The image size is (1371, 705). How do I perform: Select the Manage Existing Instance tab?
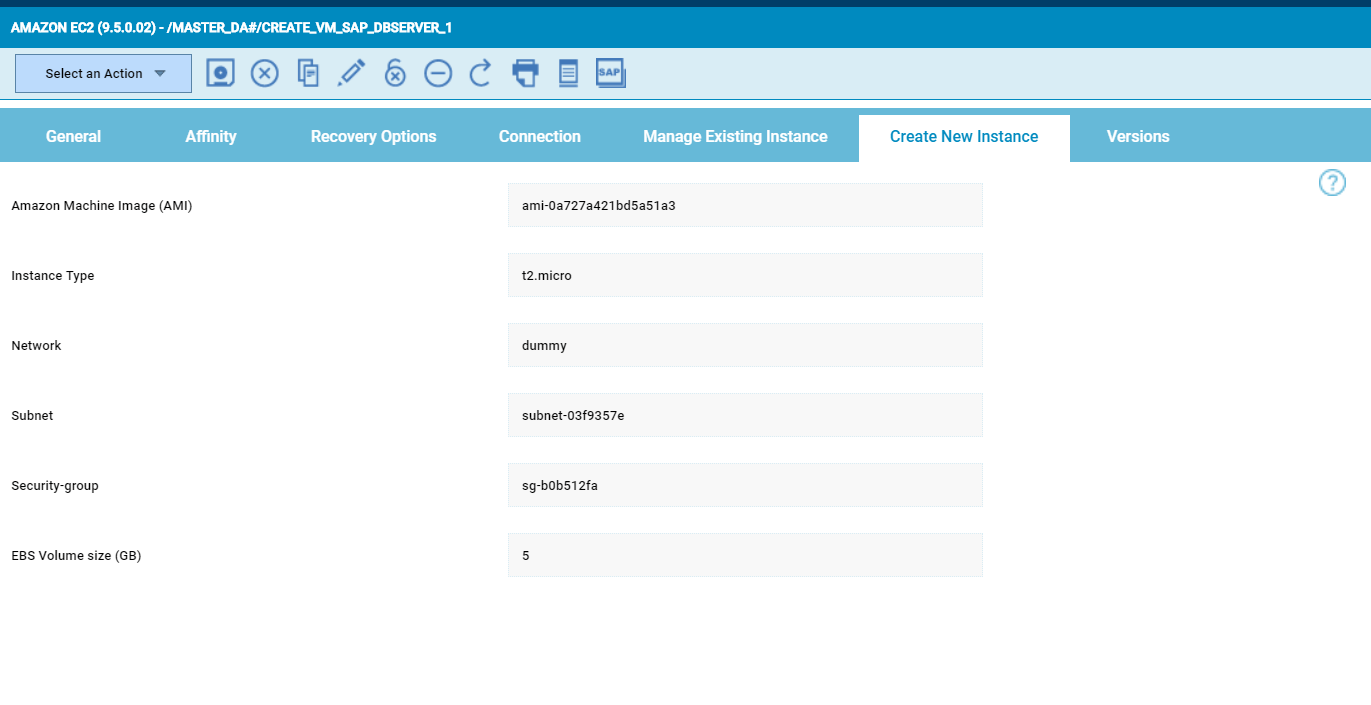point(735,137)
